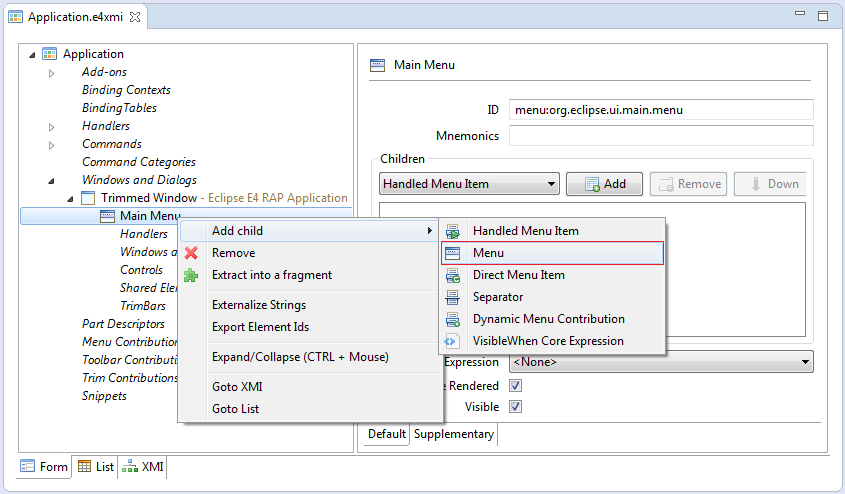Click the Direct Menu Item icon
Screen dimensions: 845x494
pyautogui.click(x=453, y=275)
